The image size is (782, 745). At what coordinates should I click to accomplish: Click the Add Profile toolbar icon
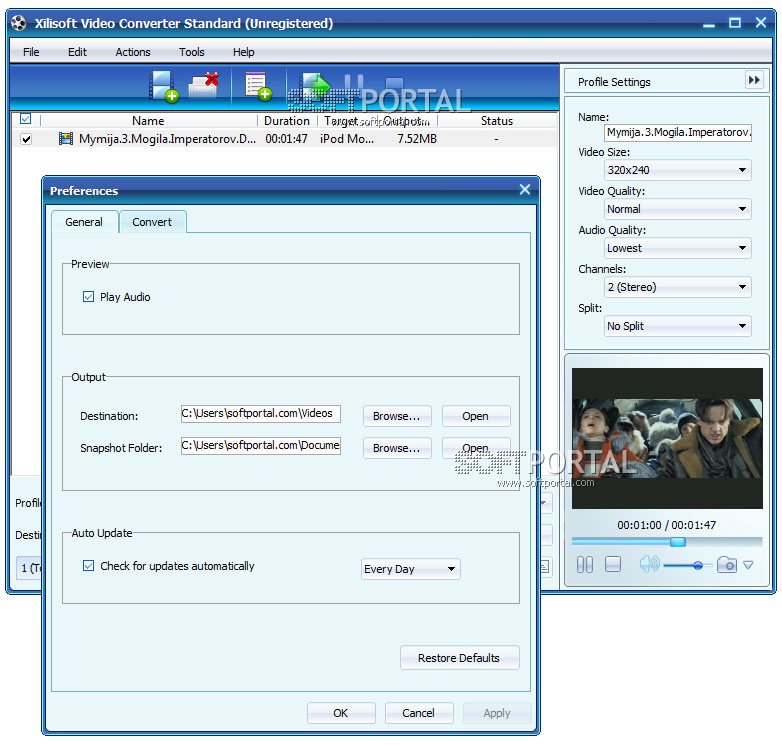point(257,86)
